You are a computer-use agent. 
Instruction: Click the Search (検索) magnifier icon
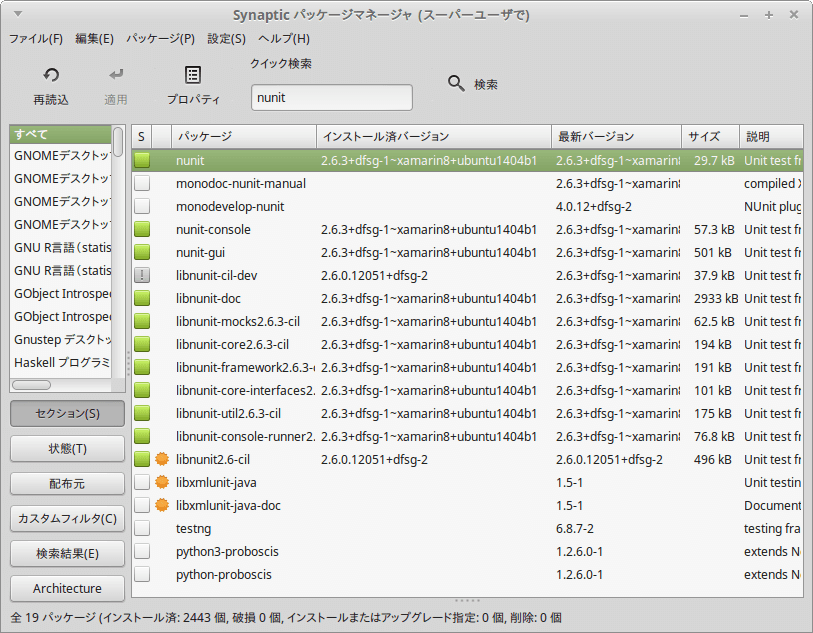coord(456,83)
